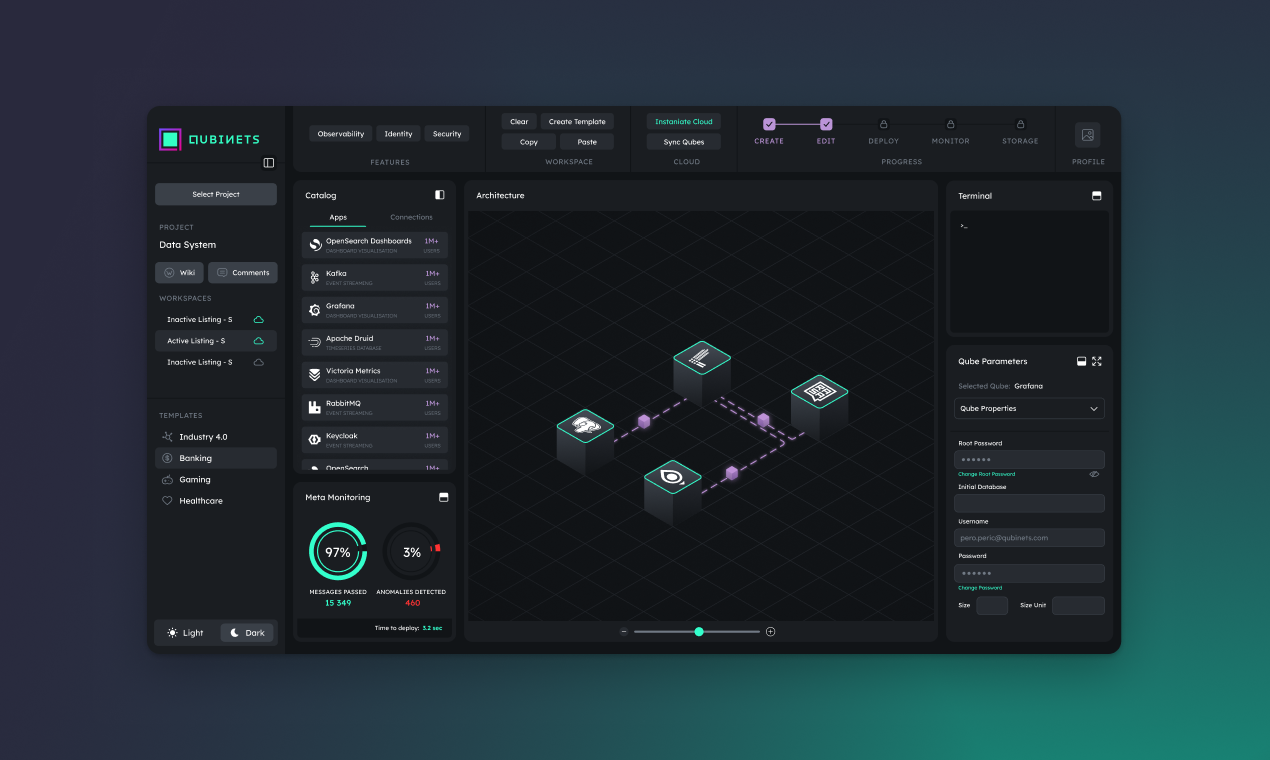Zoom in the architecture with plus icon
Image resolution: width=1270 pixels, height=760 pixels.
pyautogui.click(x=770, y=631)
